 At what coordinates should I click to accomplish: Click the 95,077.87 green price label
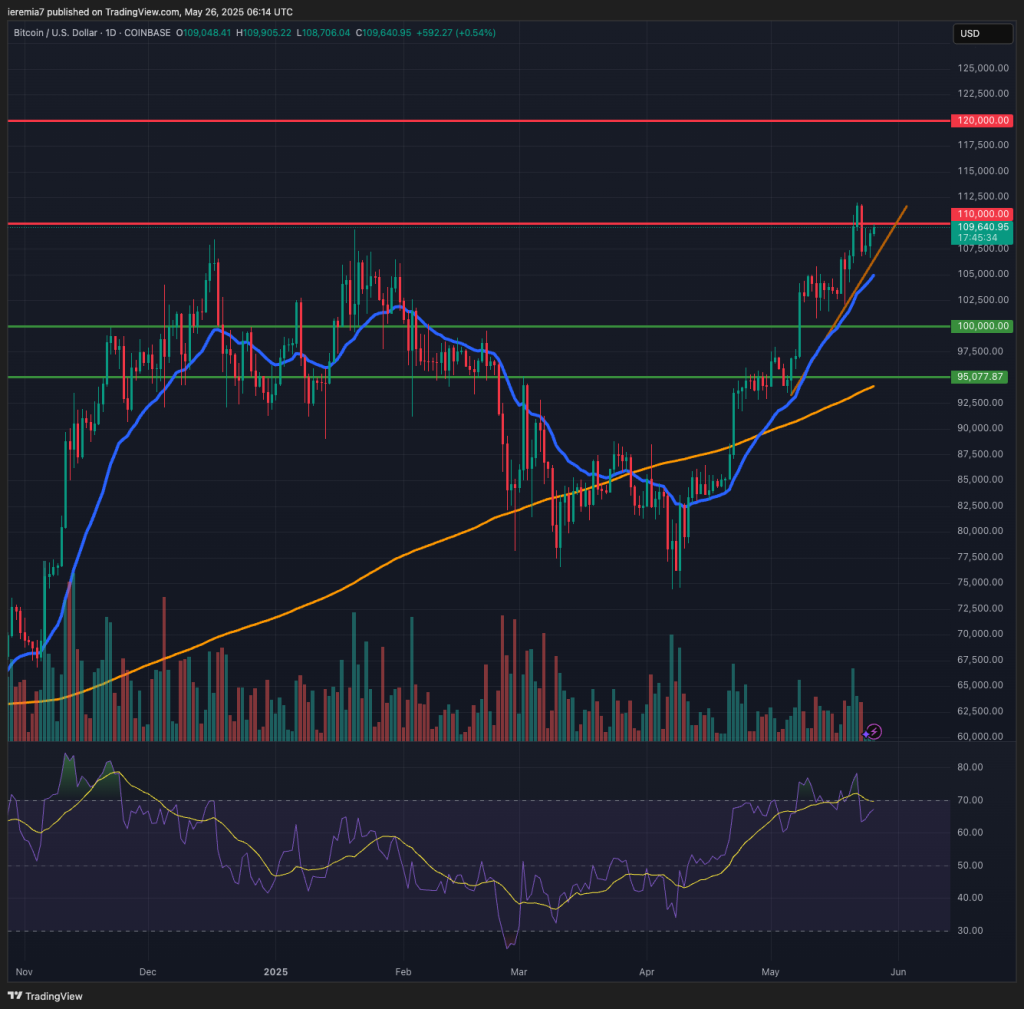click(980, 377)
